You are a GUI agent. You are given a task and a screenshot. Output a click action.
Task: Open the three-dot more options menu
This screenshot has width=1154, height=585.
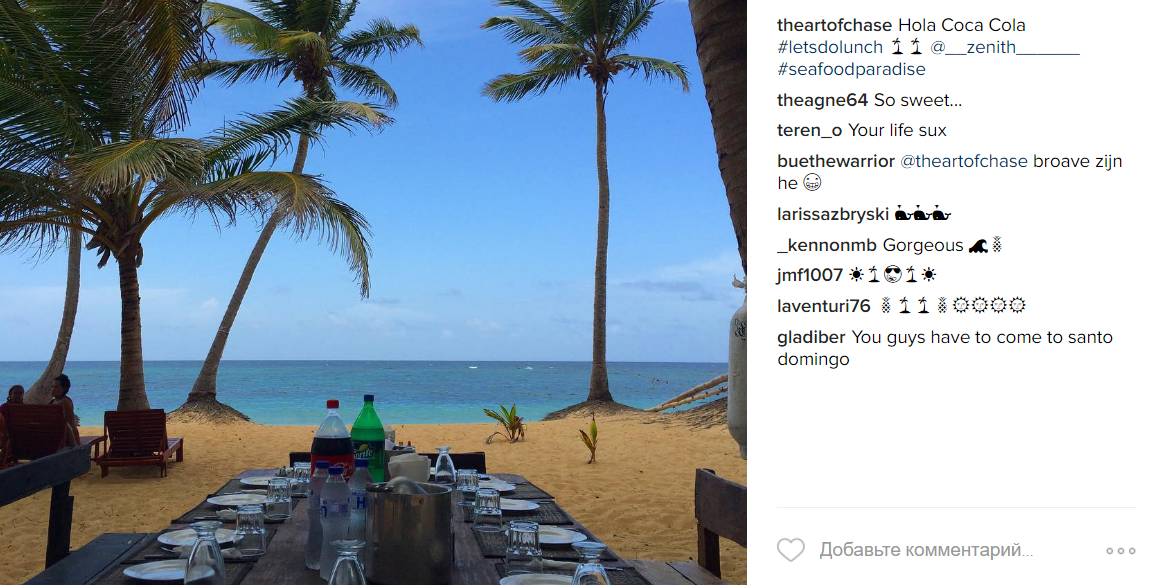(x=1121, y=550)
